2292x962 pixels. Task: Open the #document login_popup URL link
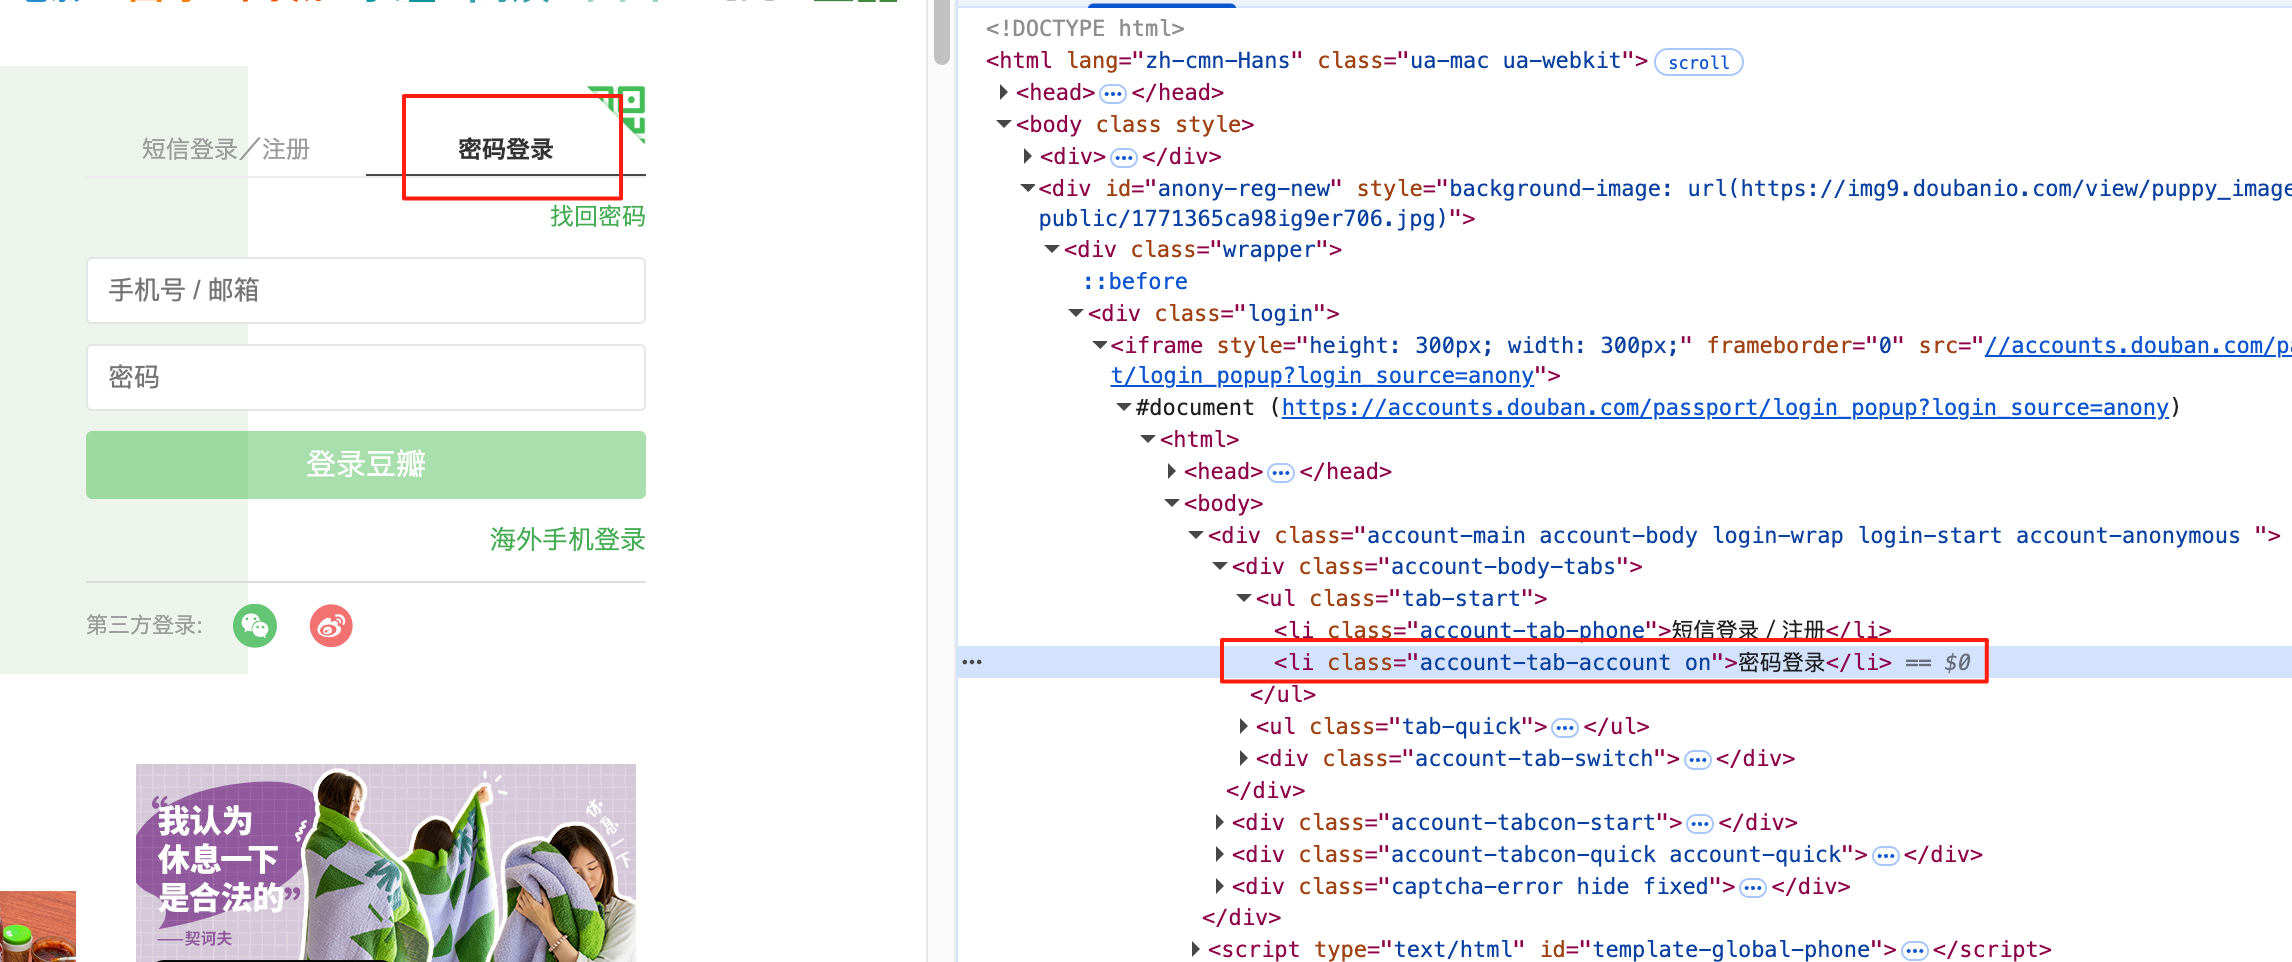(x=1725, y=407)
